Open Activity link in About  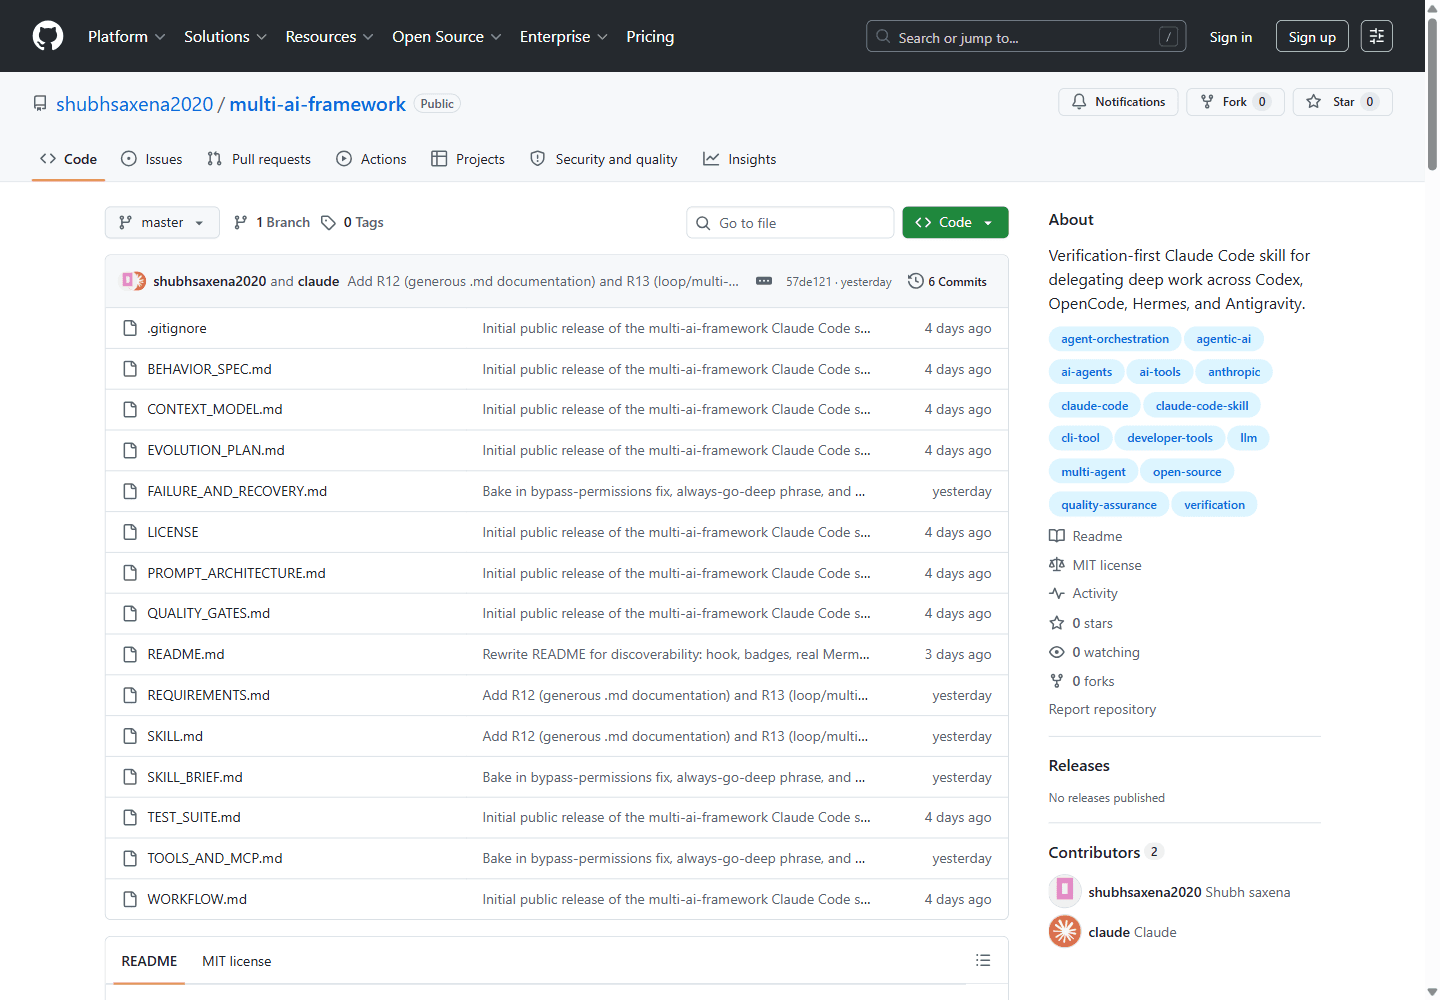tap(1083, 593)
